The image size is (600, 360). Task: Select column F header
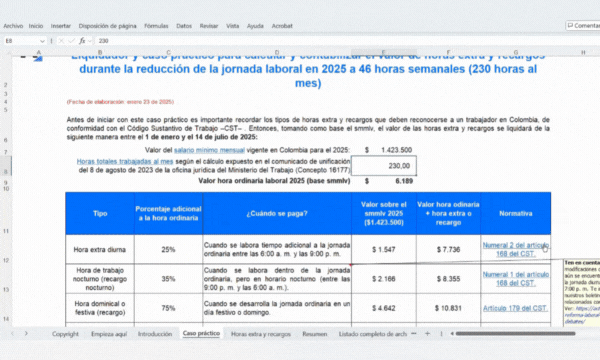(x=448, y=52)
